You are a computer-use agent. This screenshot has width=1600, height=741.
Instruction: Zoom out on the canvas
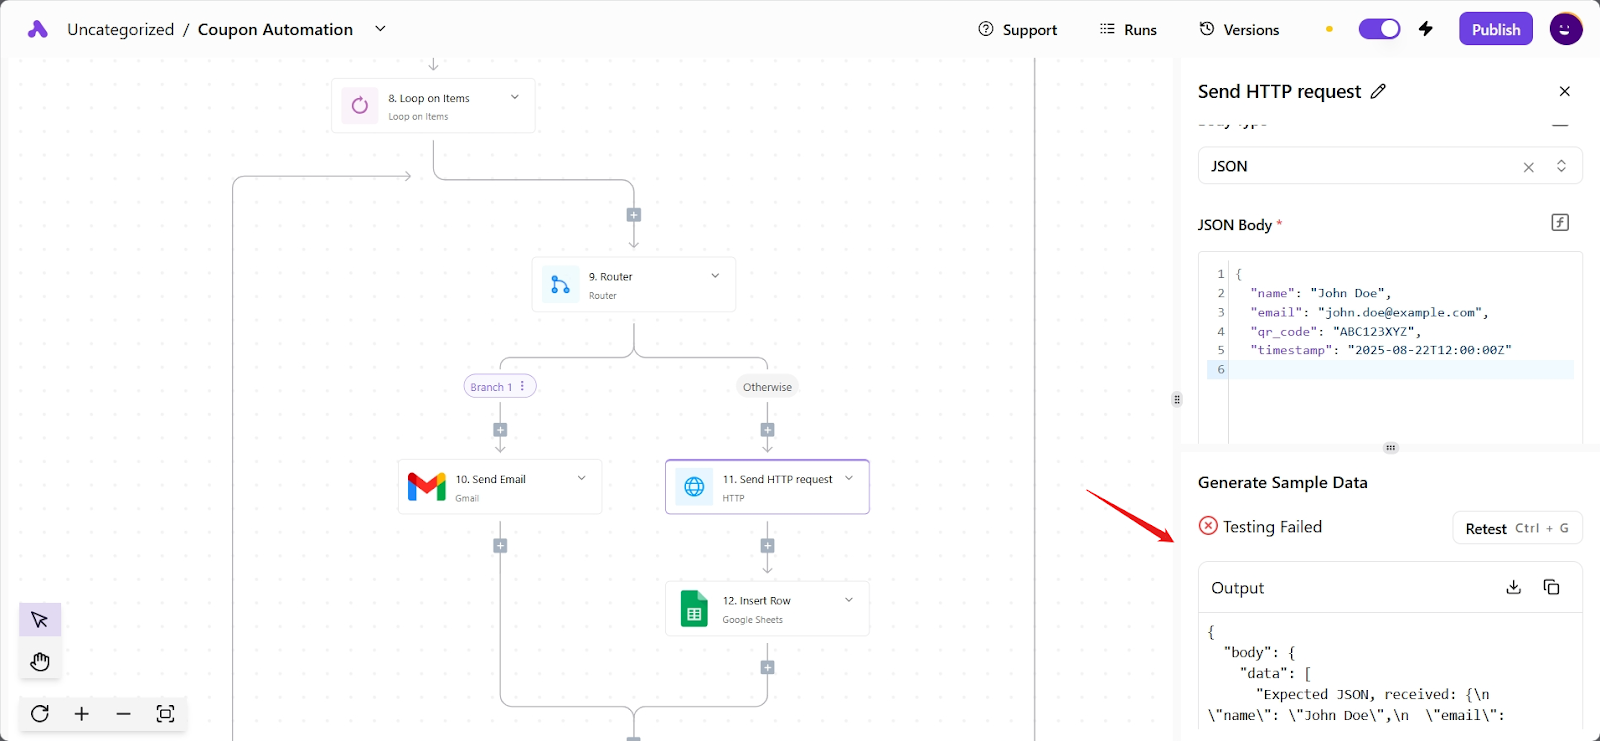point(124,714)
